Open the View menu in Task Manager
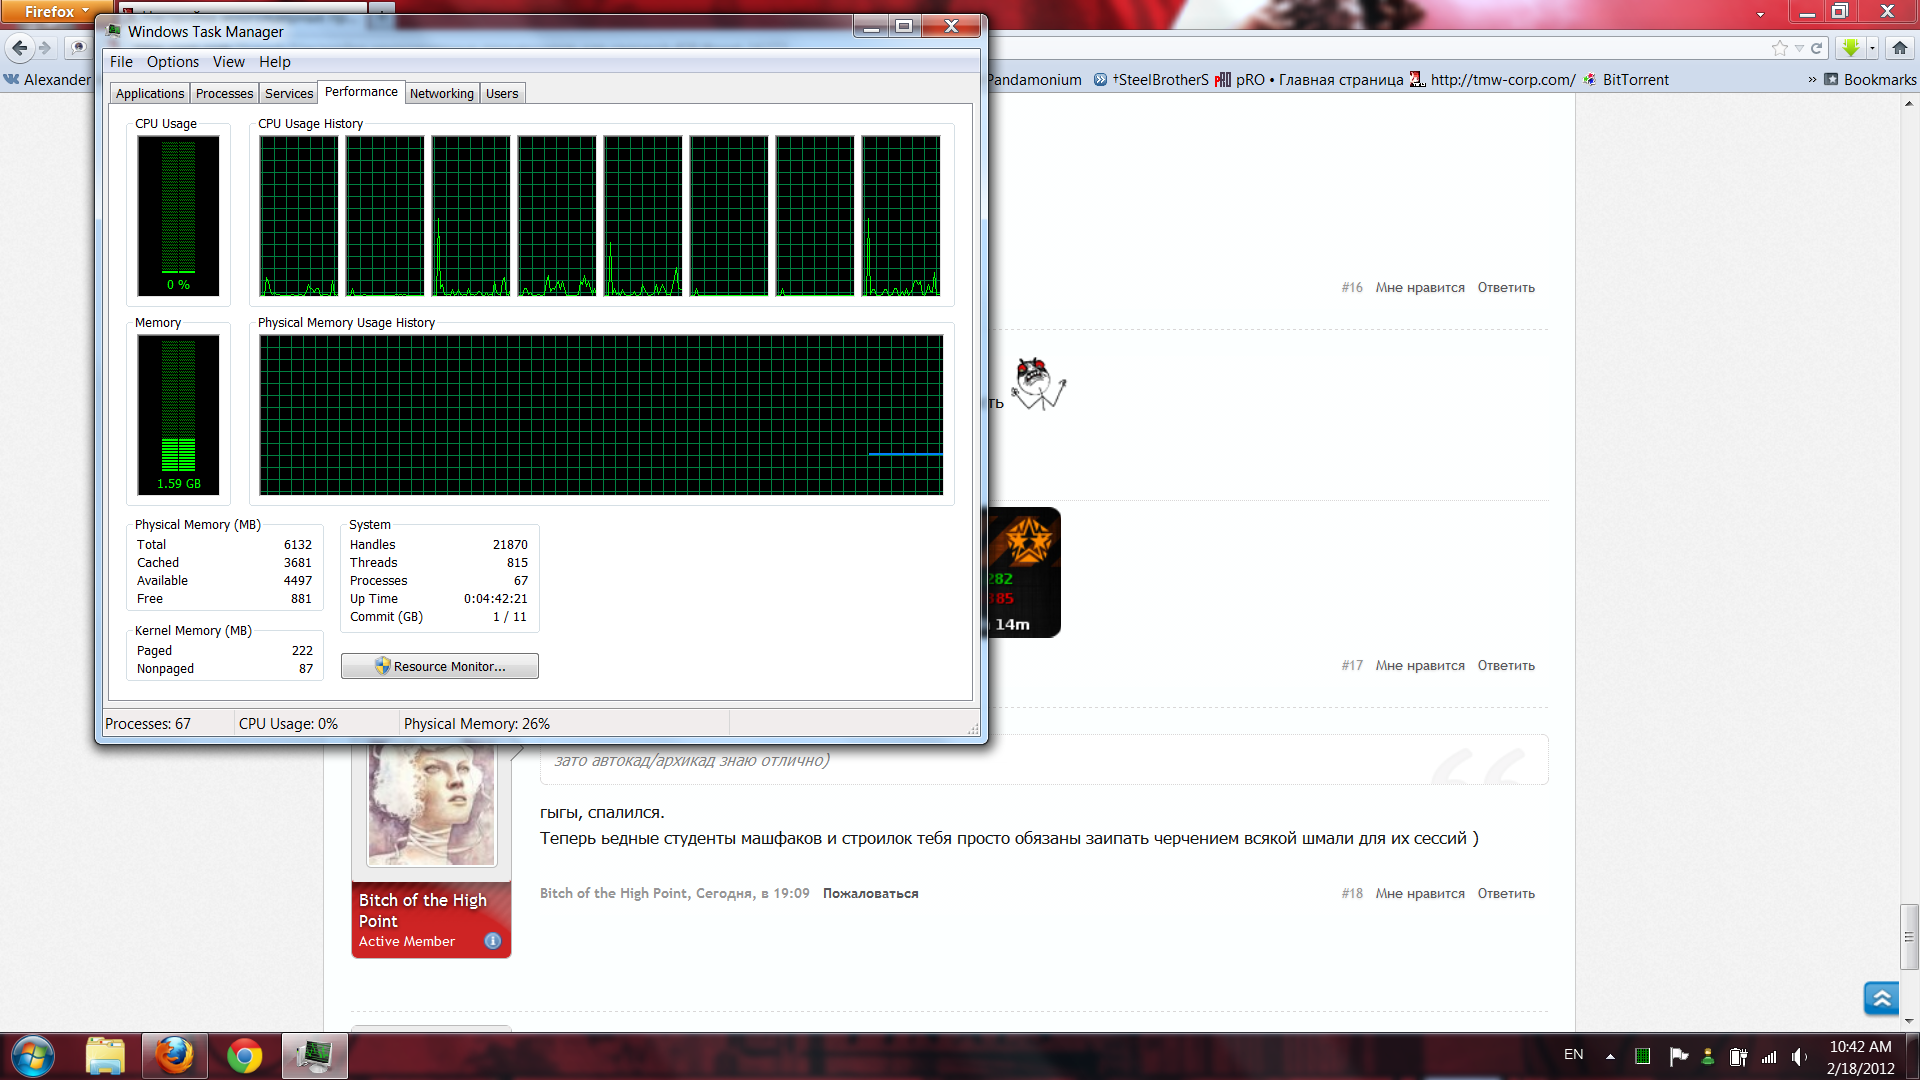The width and height of the screenshot is (1920, 1080). coord(228,62)
